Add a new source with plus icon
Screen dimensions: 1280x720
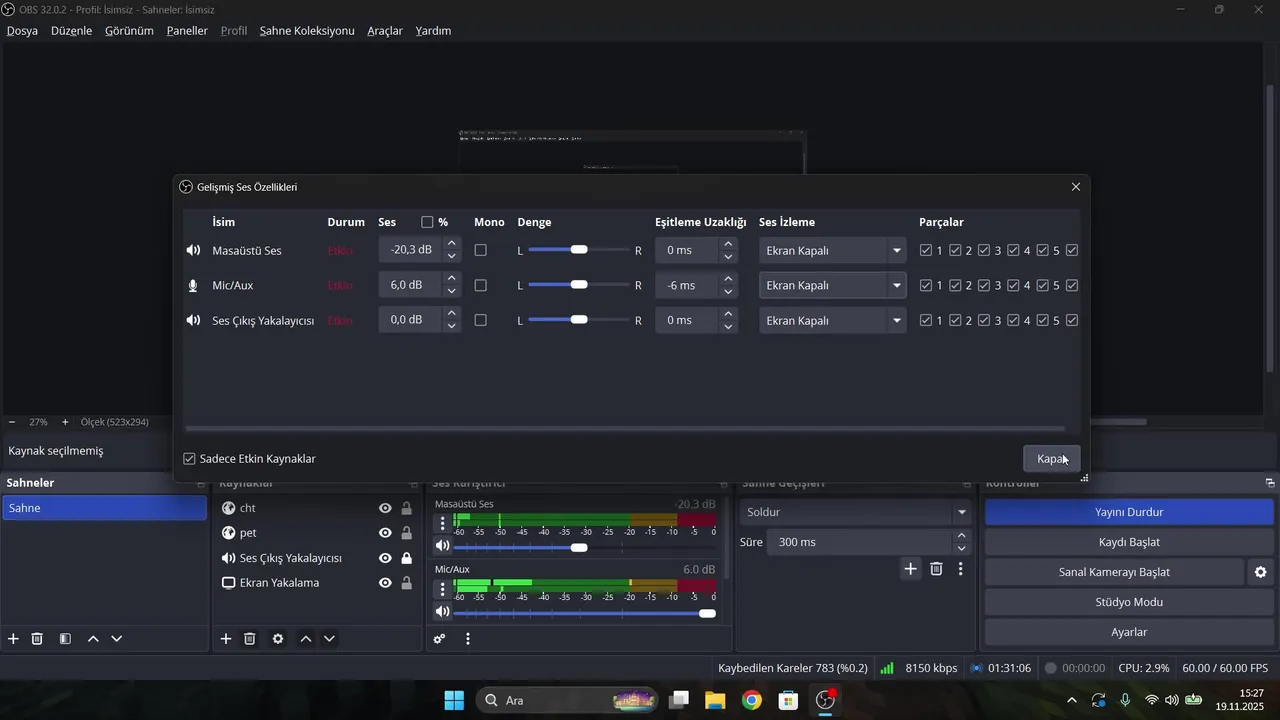226,638
